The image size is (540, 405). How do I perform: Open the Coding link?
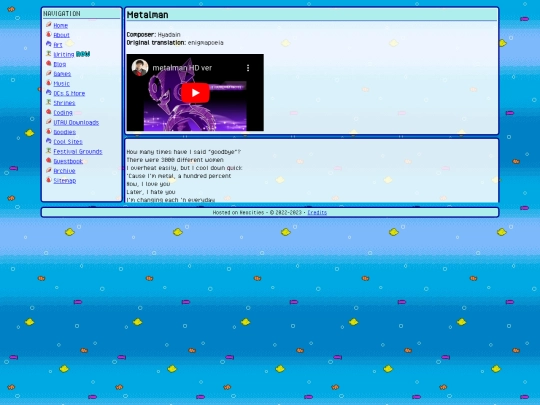(63, 113)
